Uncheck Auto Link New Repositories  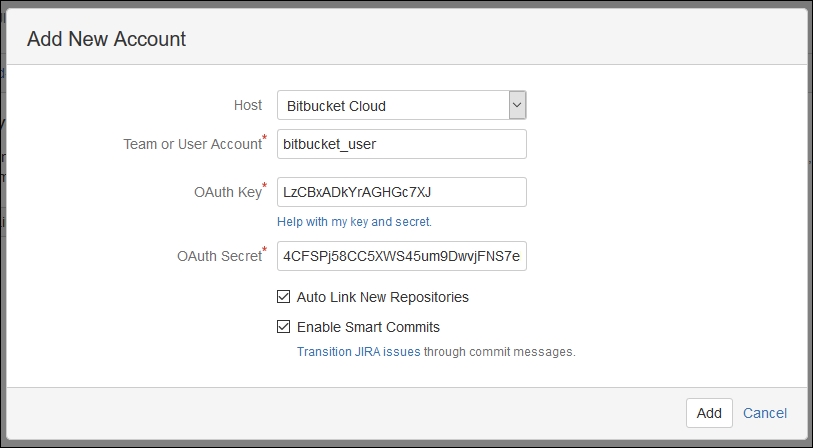click(x=283, y=297)
